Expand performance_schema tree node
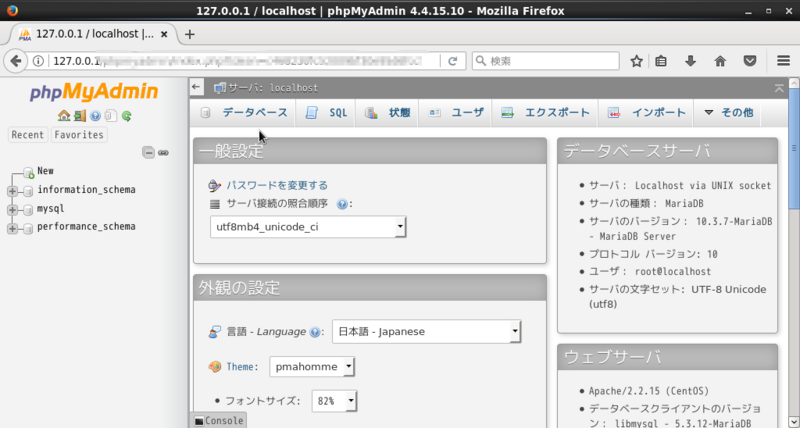The image size is (800, 428). coord(12,229)
